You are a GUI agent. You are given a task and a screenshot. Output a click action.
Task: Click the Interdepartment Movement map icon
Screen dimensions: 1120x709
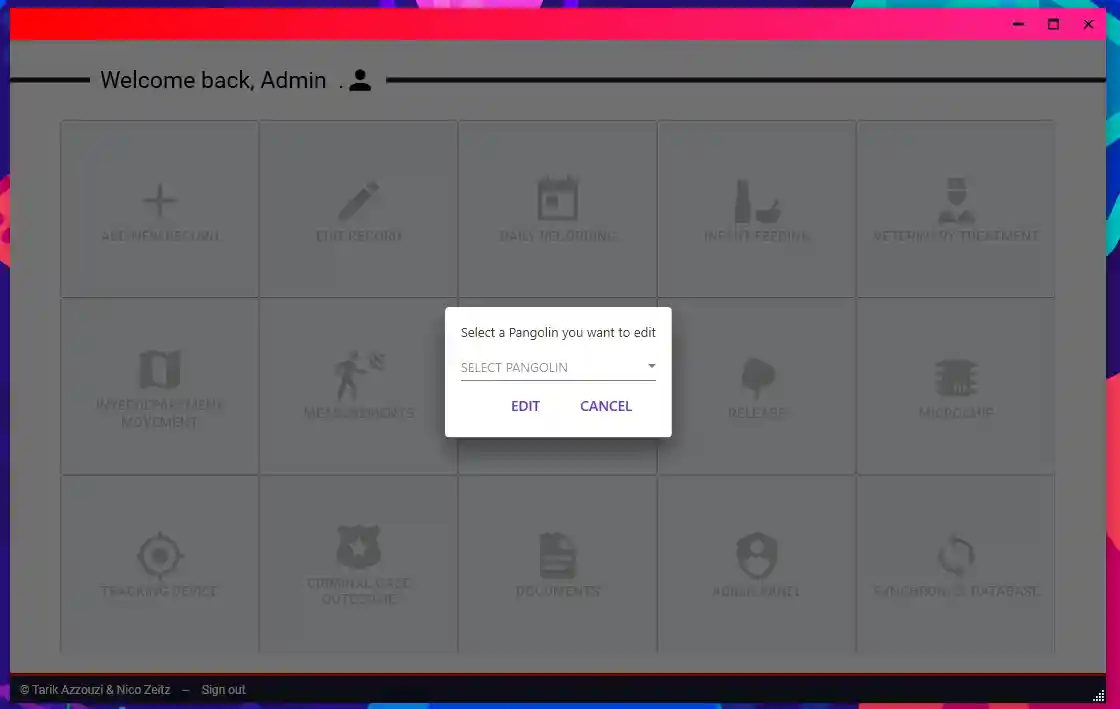coord(159,370)
